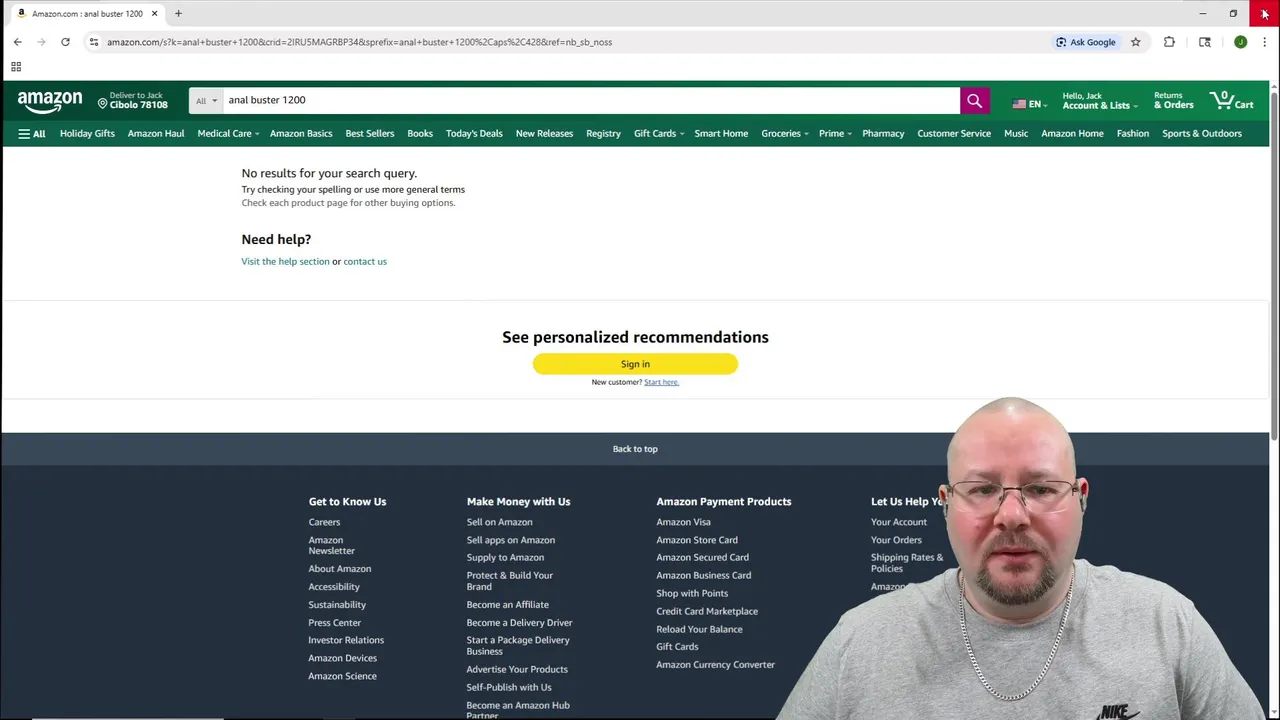Image resolution: width=1280 pixels, height=720 pixels.
Task: Open Self-Publish with Us footer link
Action: (509, 687)
